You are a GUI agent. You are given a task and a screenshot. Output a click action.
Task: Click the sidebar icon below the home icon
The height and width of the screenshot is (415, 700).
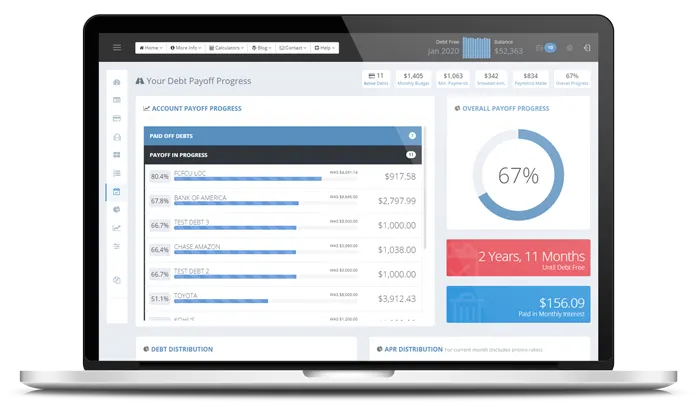tap(117, 100)
